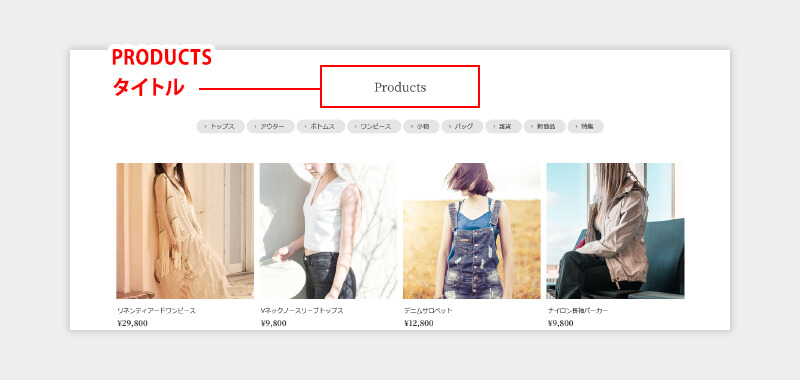Open the 特集 feature pill
The width and height of the screenshot is (800, 380).
[586, 126]
